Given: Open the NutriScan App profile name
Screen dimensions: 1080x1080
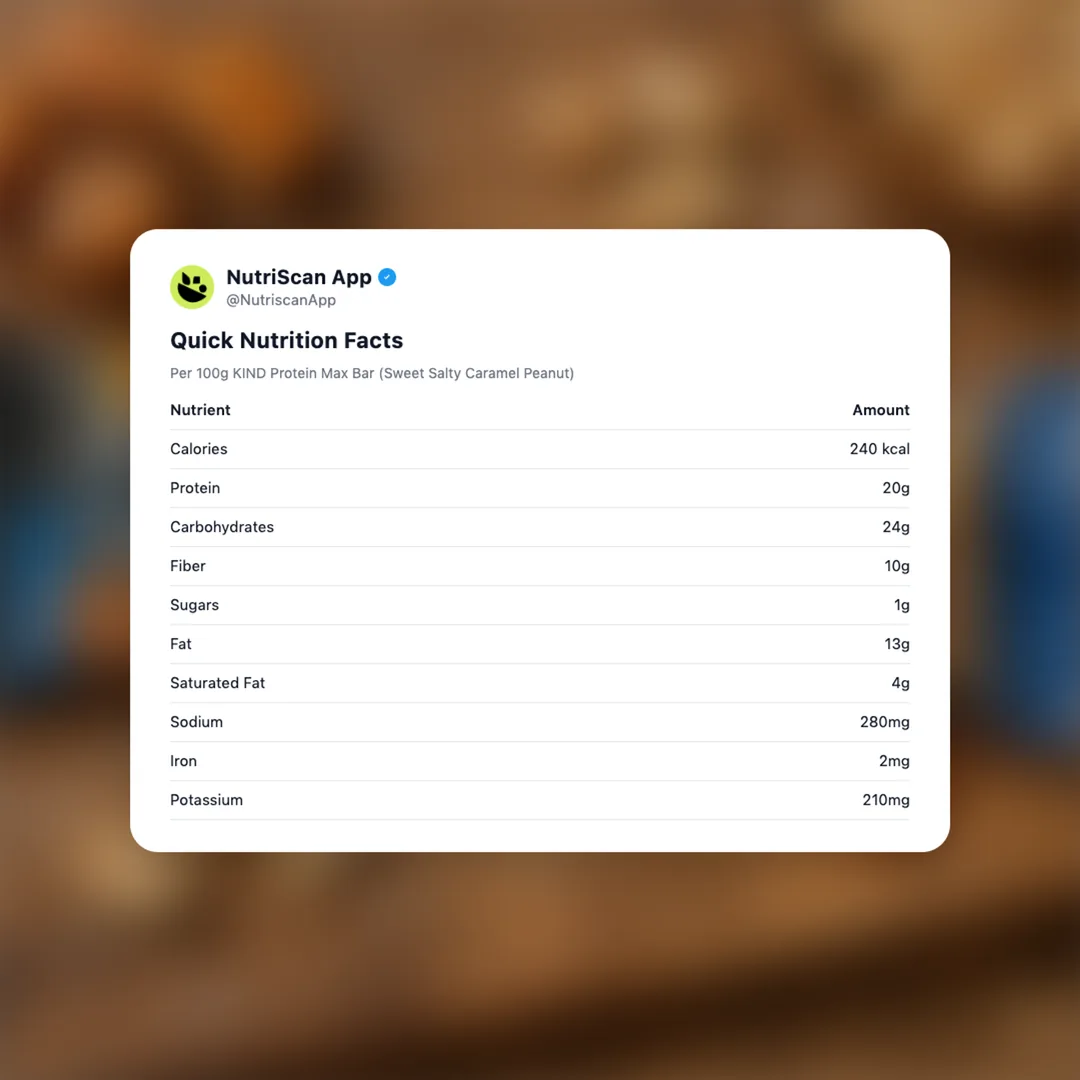Looking at the screenshot, I should tap(298, 277).
